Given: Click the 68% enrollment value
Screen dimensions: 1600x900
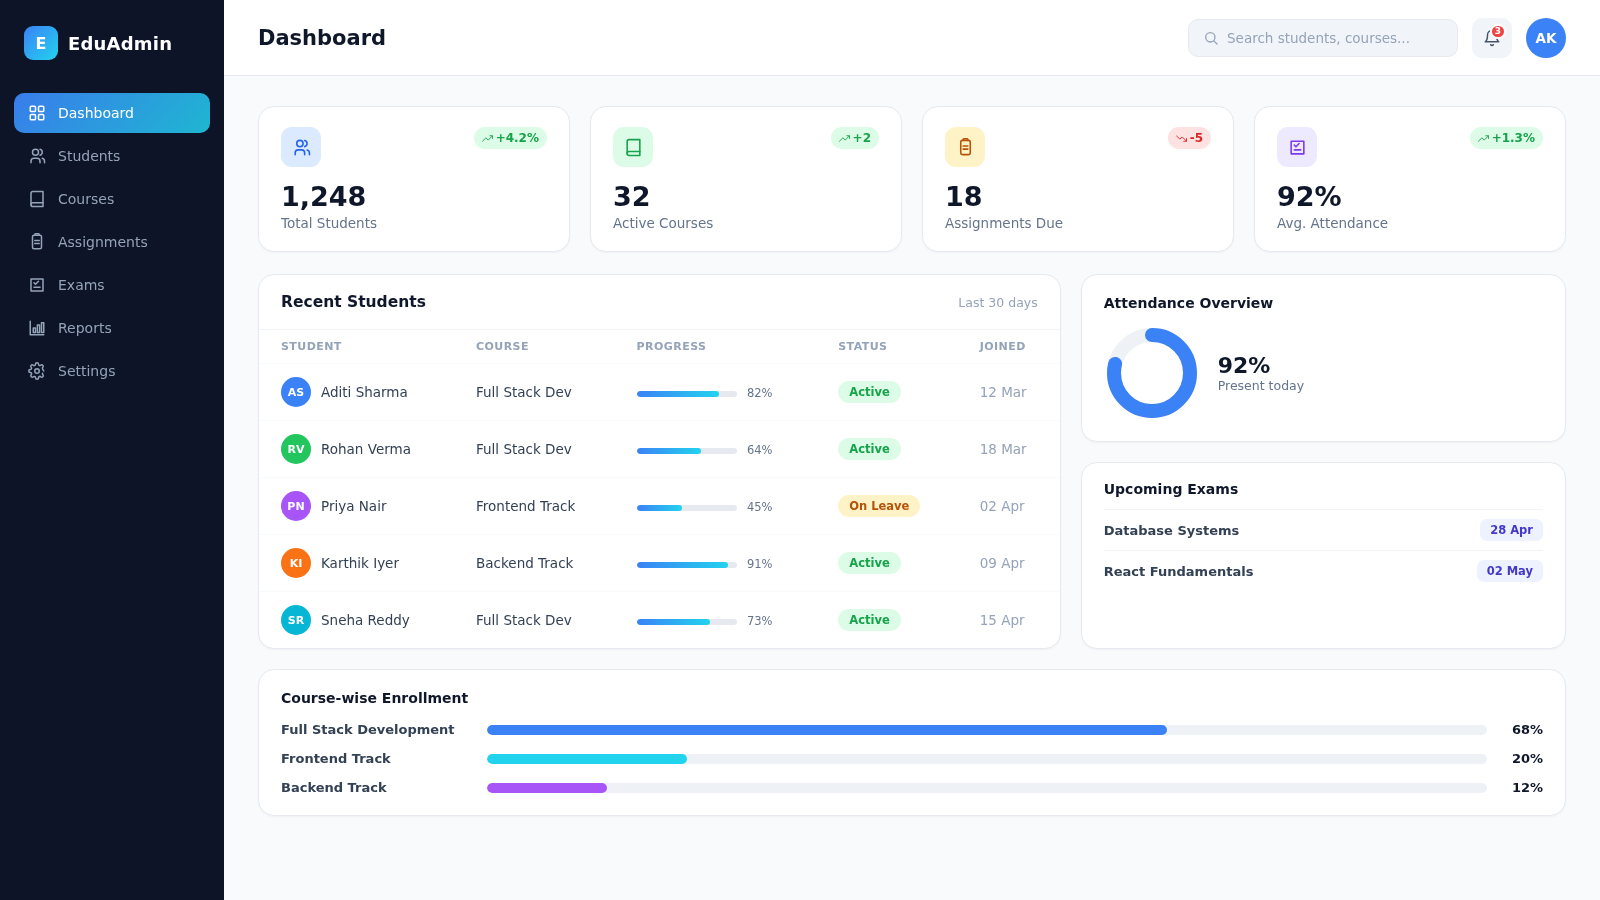Looking at the screenshot, I should 1527,730.
